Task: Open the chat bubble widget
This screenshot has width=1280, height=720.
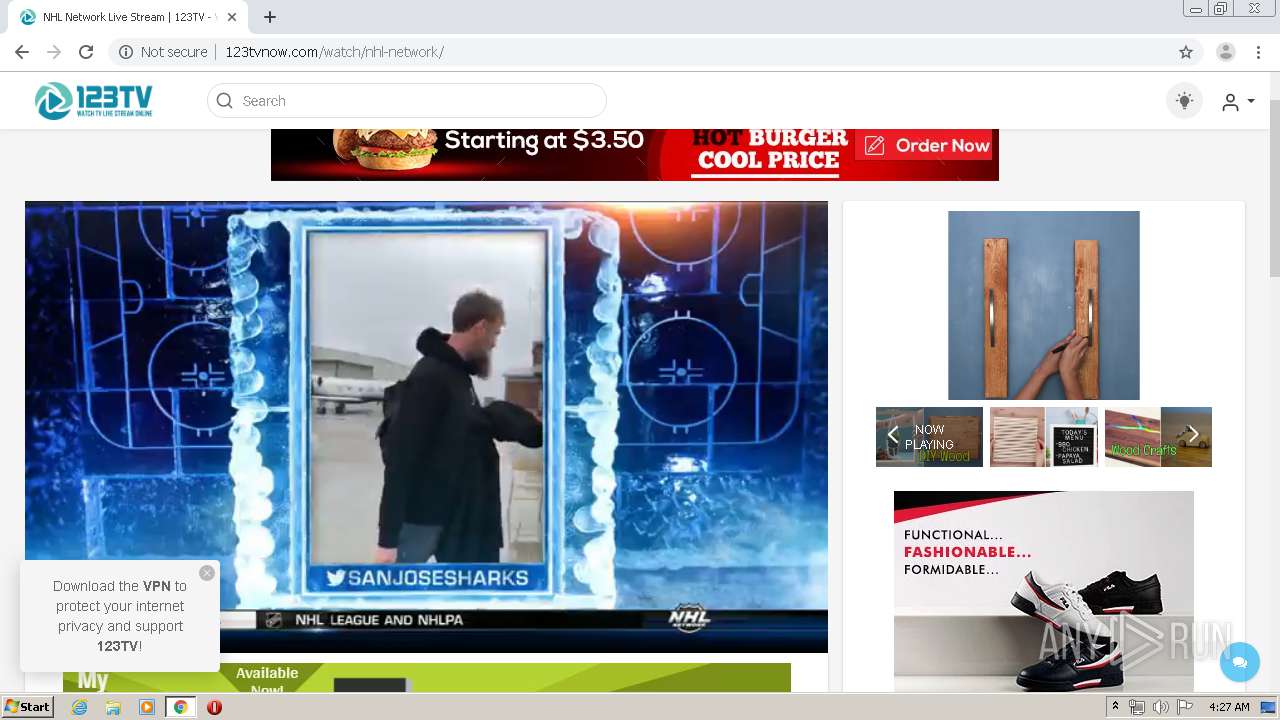Action: point(1240,662)
